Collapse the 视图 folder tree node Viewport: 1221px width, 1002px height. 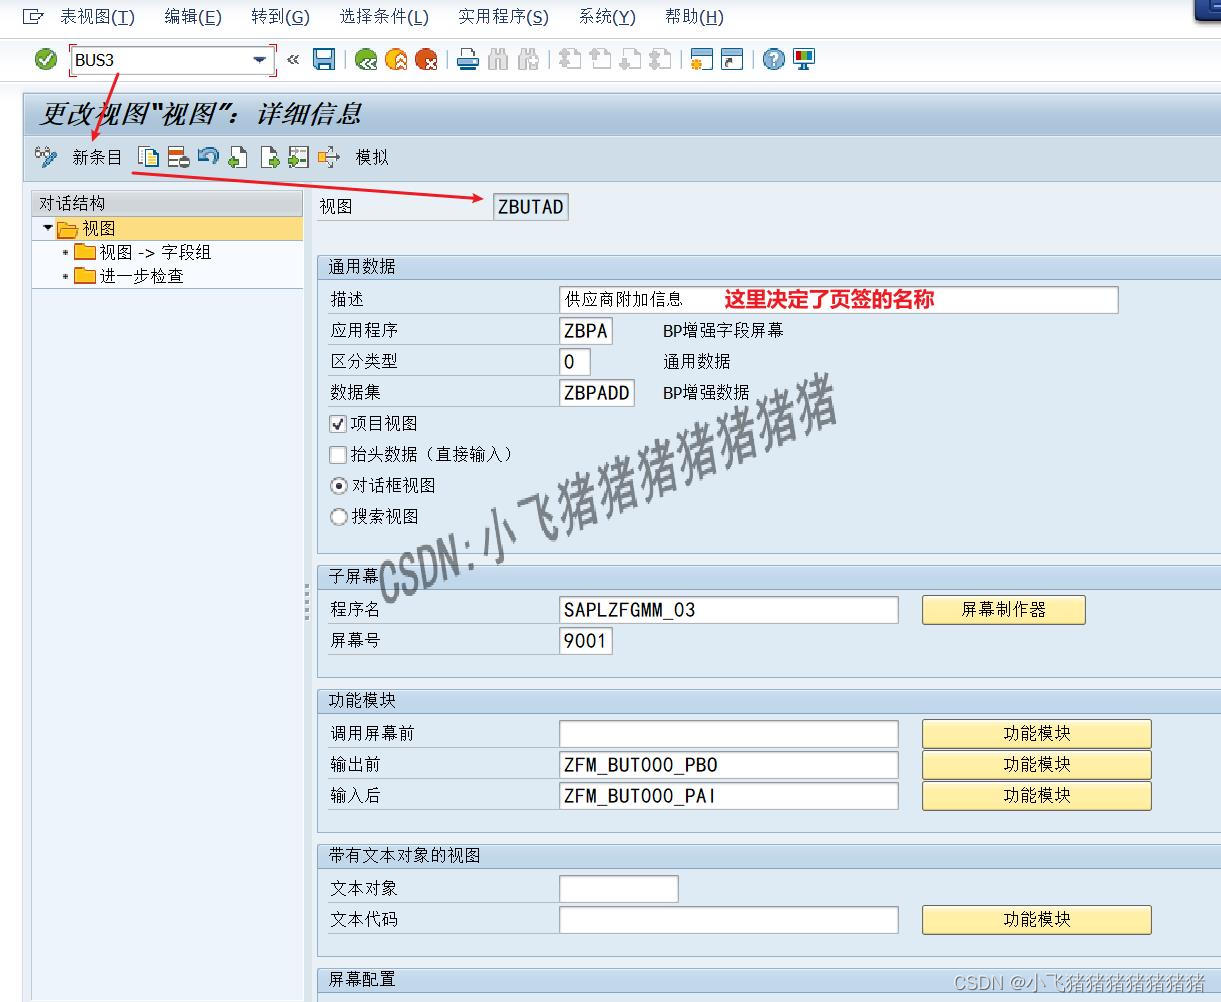coord(47,228)
